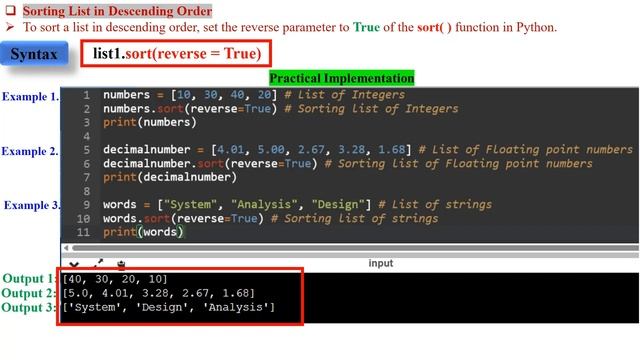Screen dimensions: 640x360
Task: Click line number 6 in the gutter
Action: (x=87, y=164)
